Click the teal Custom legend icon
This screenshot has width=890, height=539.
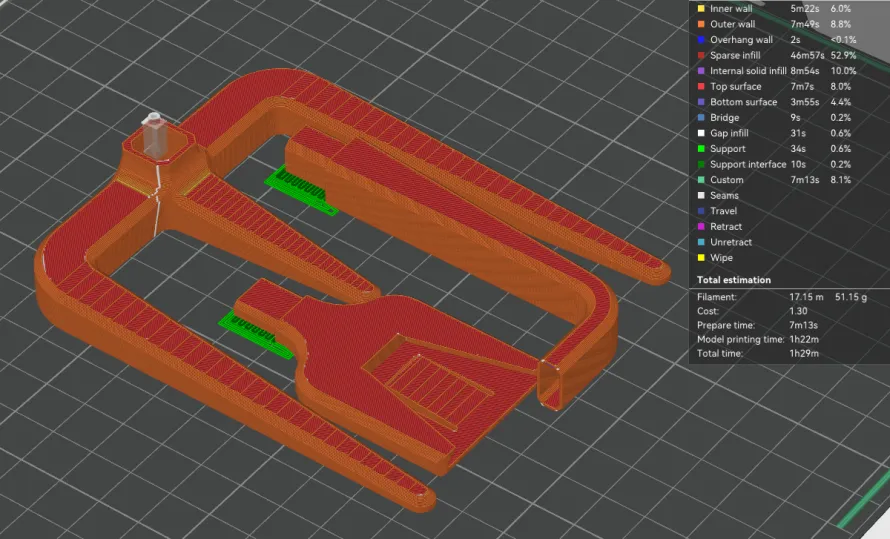[x=701, y=180]
